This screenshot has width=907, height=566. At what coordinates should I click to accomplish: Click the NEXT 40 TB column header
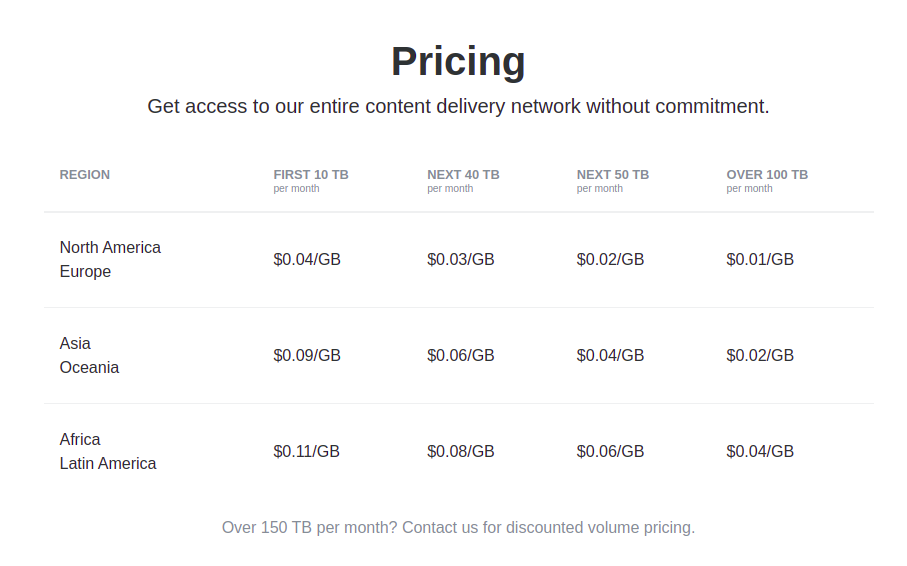[x=463, y=175]
